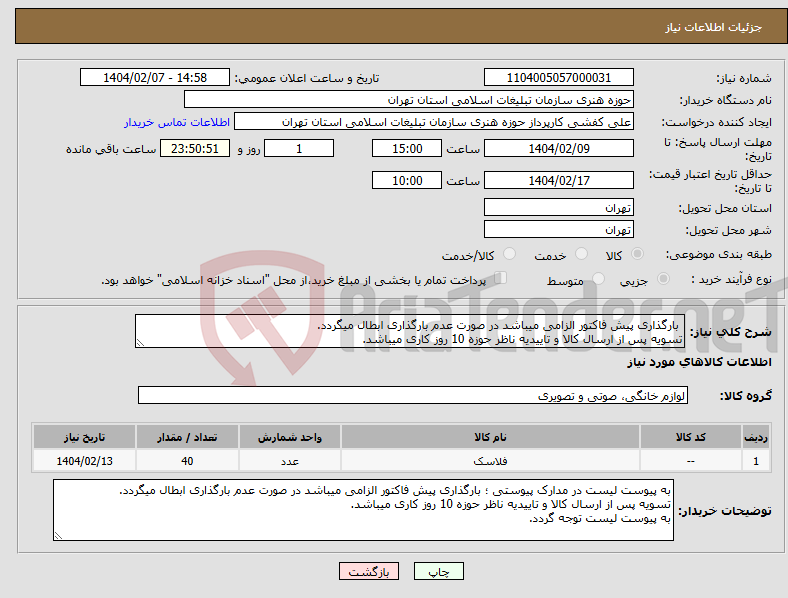
Task: Open the اطلاعات تماس خریدار link
Action: [x=177, y=122]
